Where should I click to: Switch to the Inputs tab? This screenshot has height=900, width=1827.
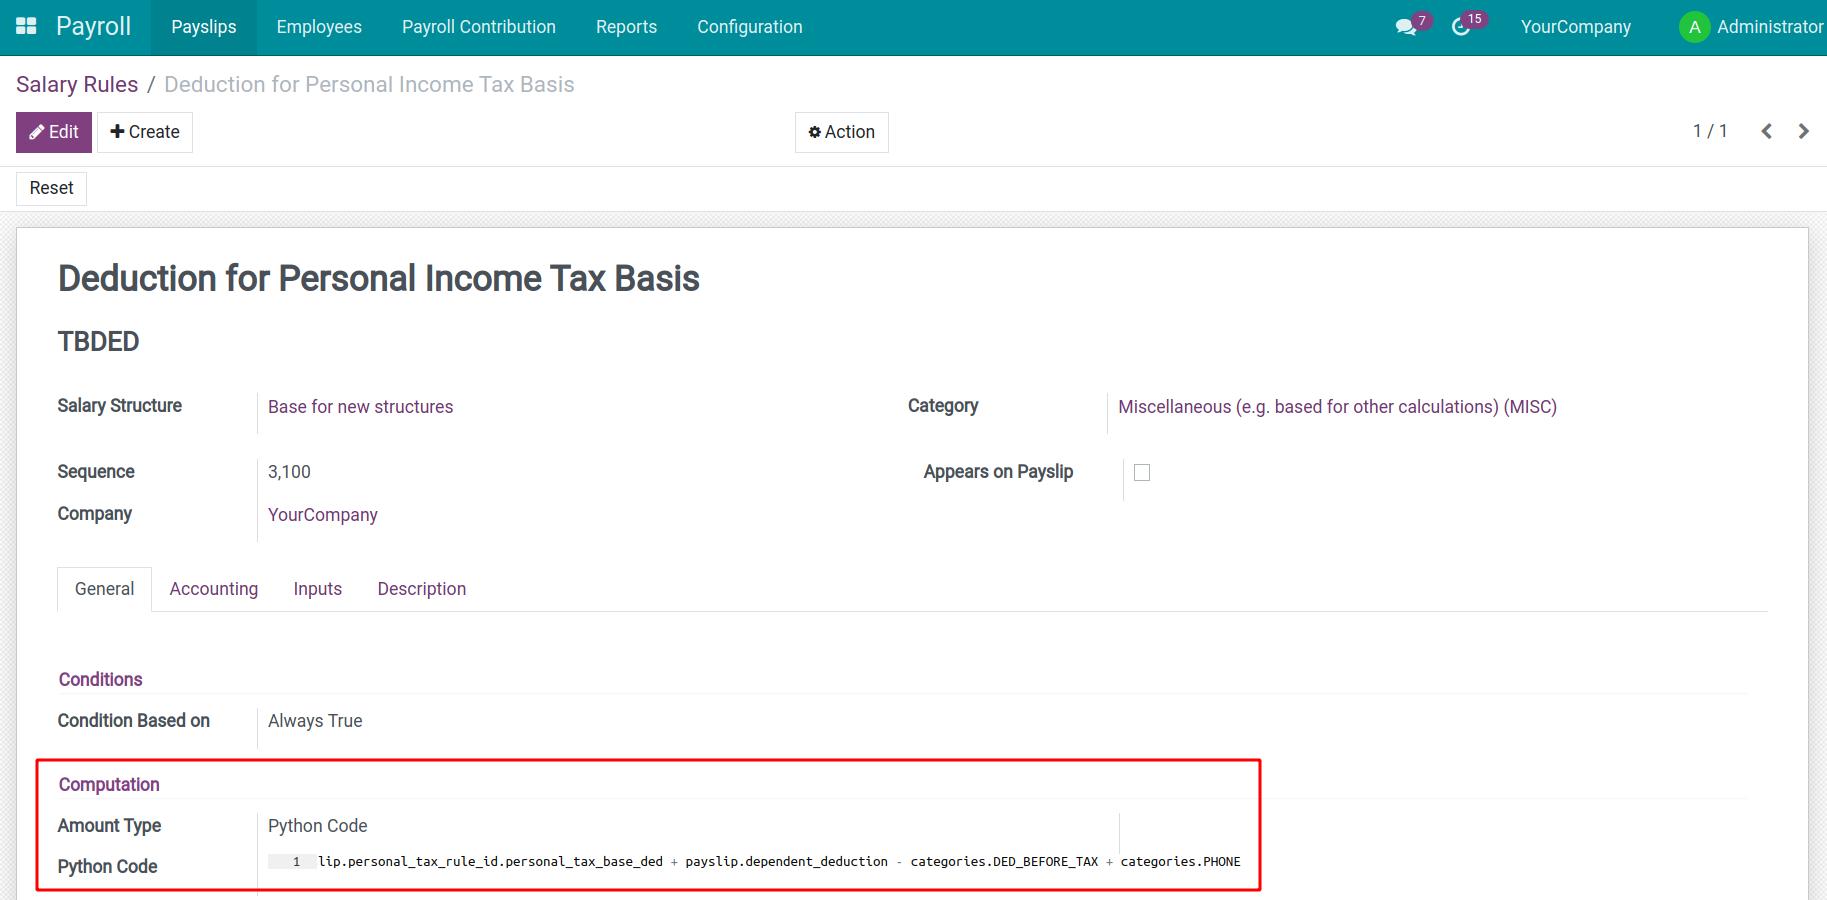317,588
